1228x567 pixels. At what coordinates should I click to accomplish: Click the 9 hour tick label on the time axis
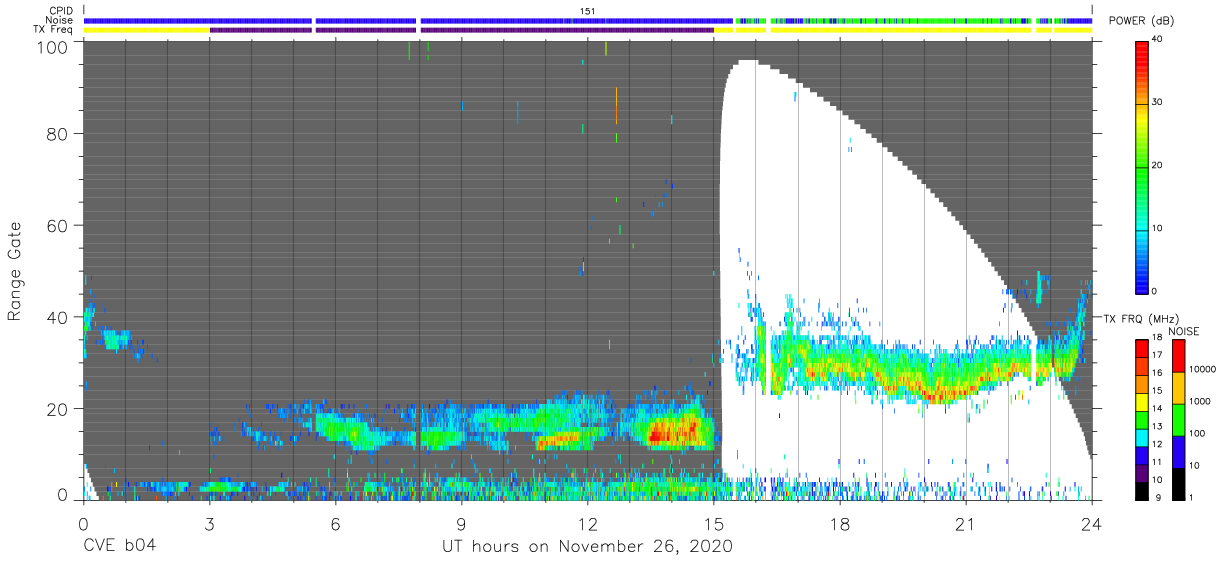click(x=461, y=522)
